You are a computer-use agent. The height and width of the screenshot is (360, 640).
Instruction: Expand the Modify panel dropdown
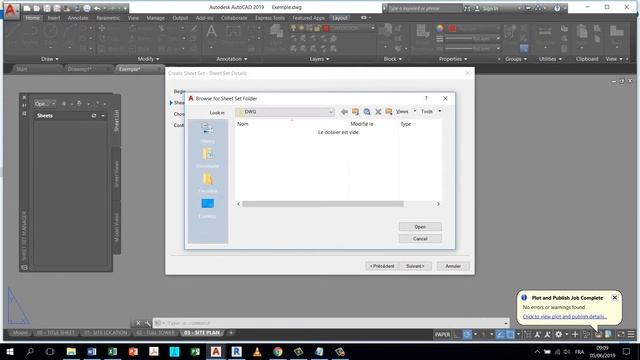pos(148,59)
